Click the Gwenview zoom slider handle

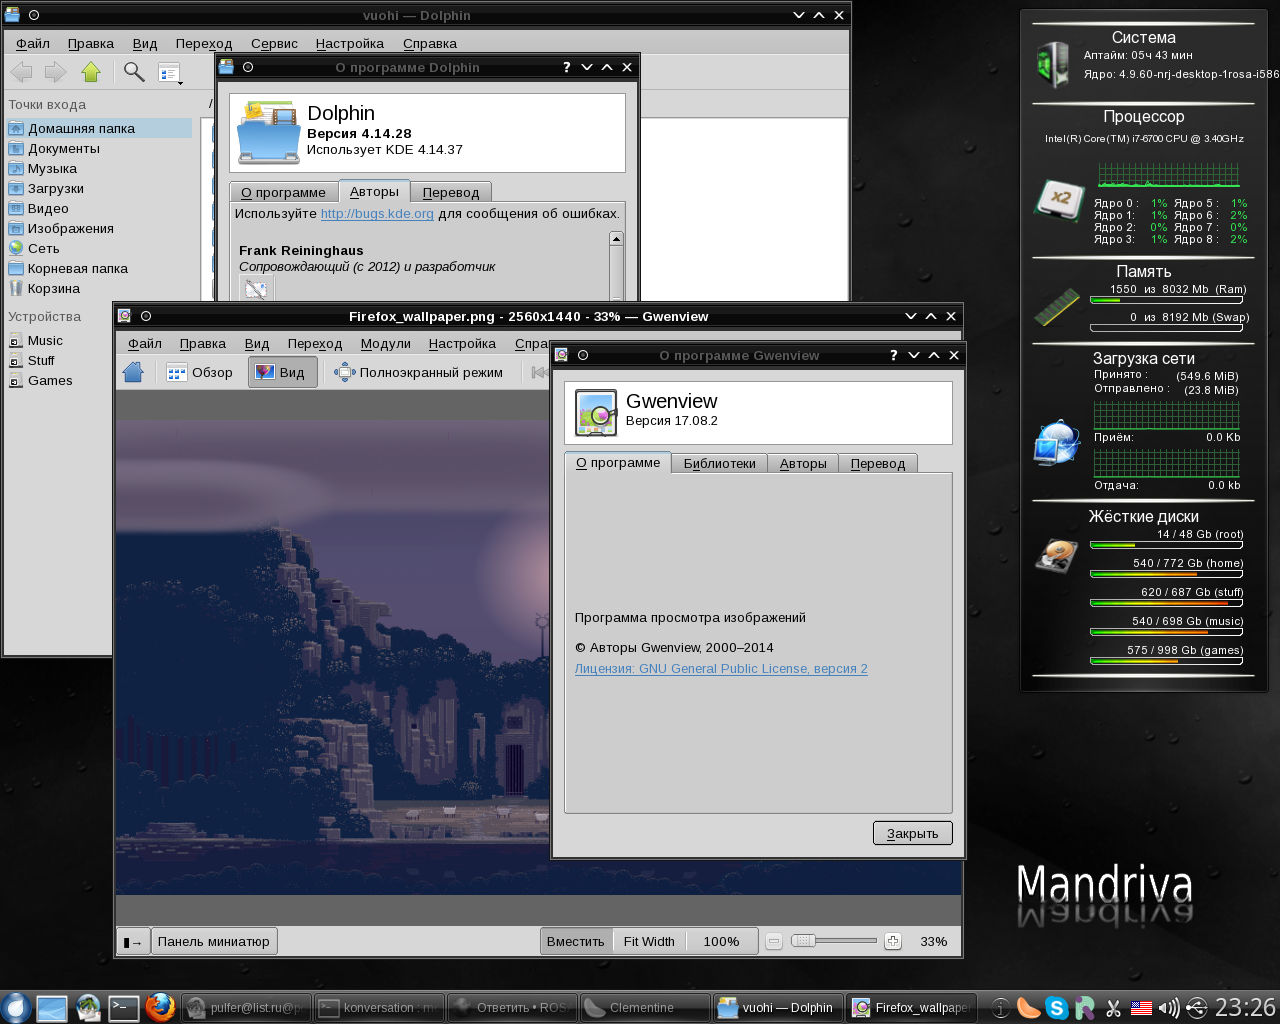point(803,941)
